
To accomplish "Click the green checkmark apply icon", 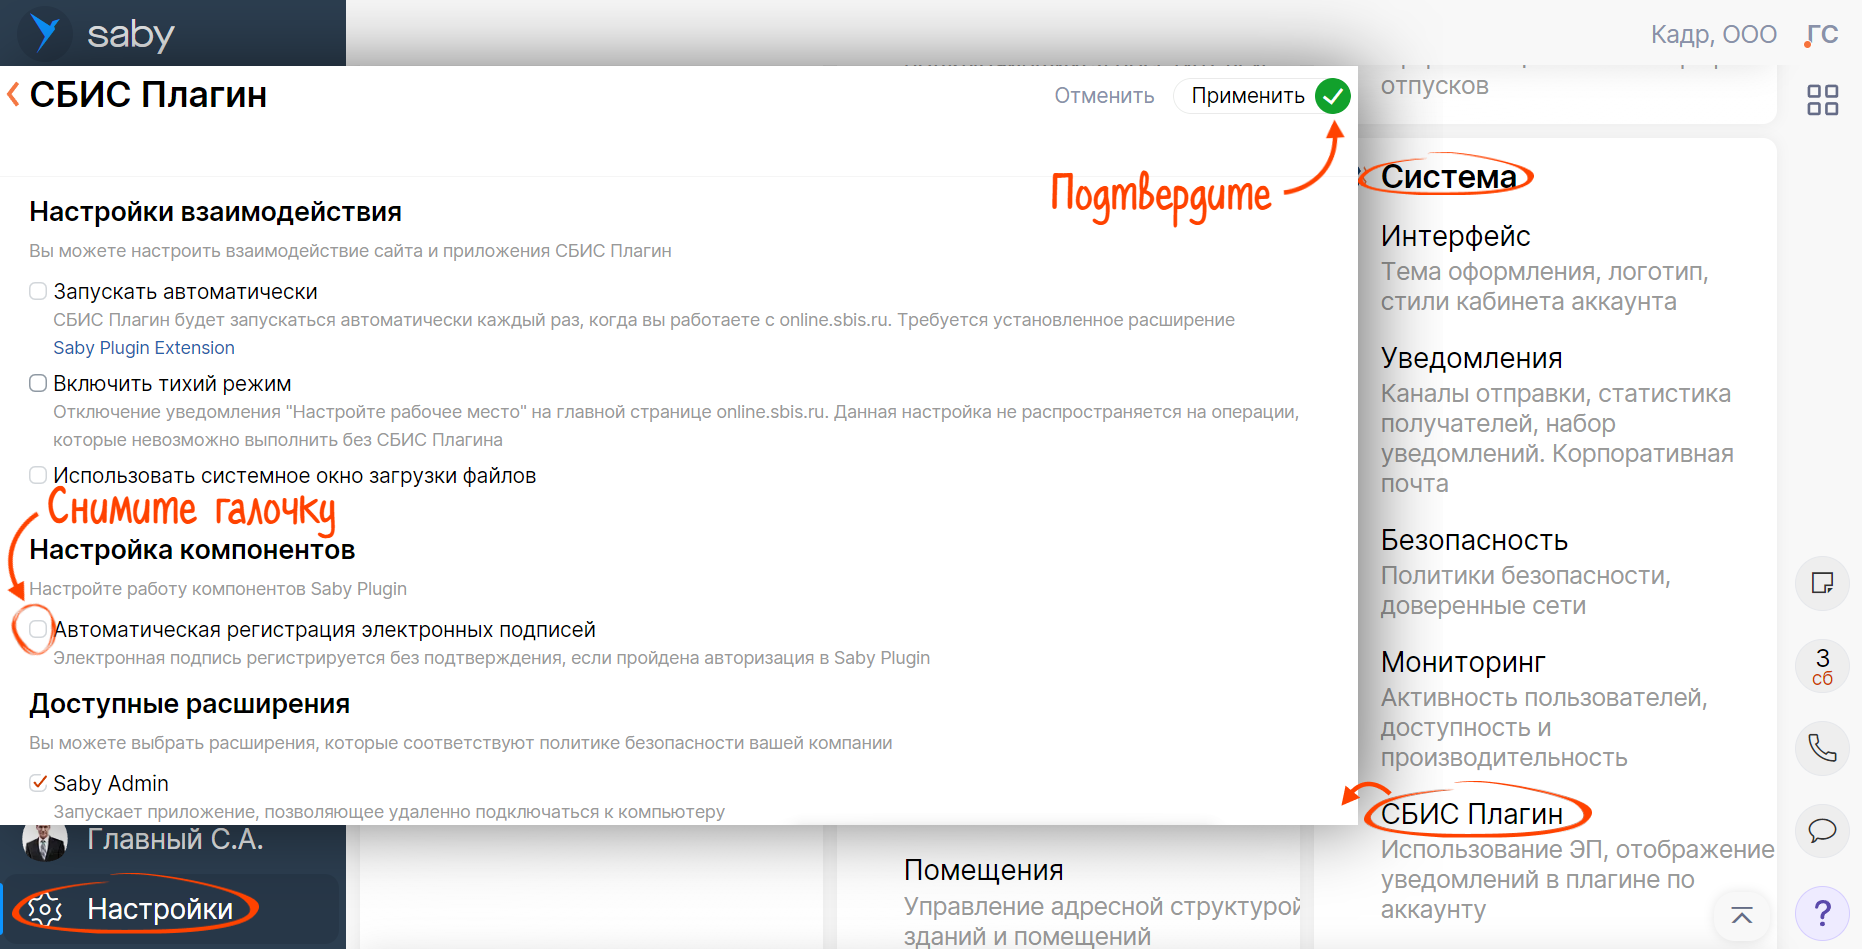I will click(1332, 96).
